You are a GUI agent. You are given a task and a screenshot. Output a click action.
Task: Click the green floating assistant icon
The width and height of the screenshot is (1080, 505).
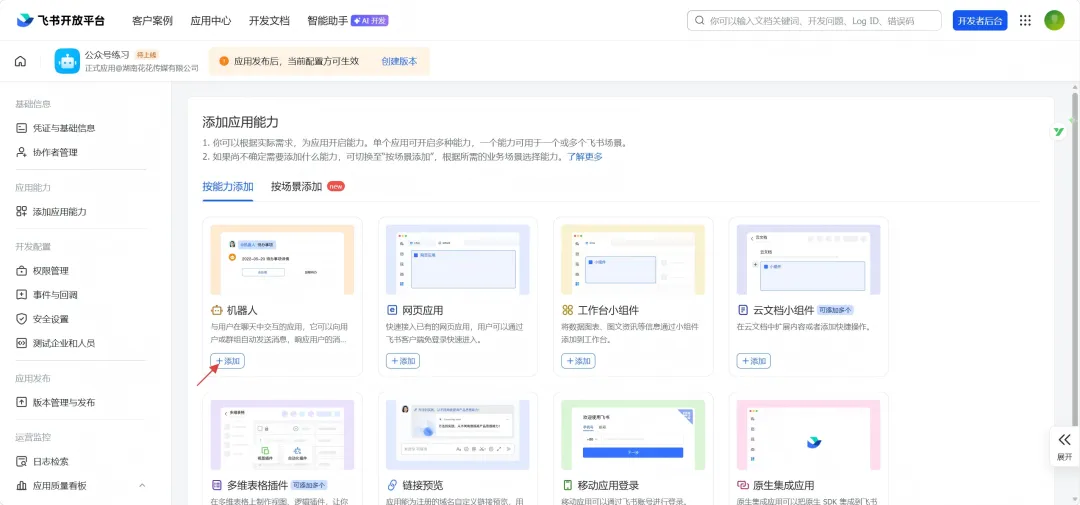tap(1059, 132)
